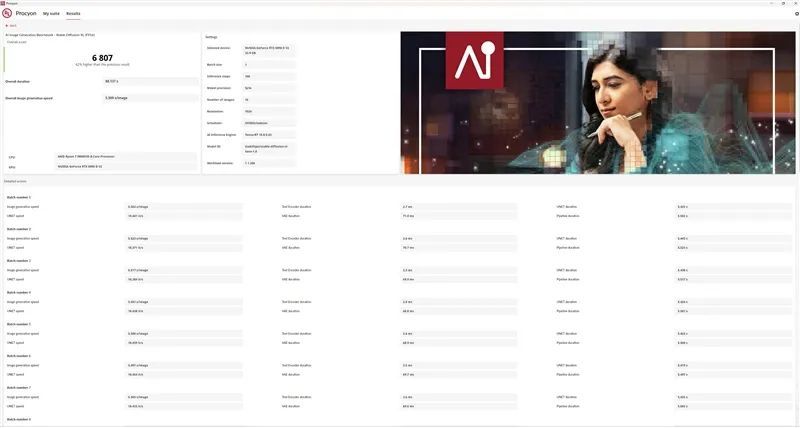Click Batch 1 VAE duration value
The height and width of the screenshot is (428, 800).
(x=459, y=216)
